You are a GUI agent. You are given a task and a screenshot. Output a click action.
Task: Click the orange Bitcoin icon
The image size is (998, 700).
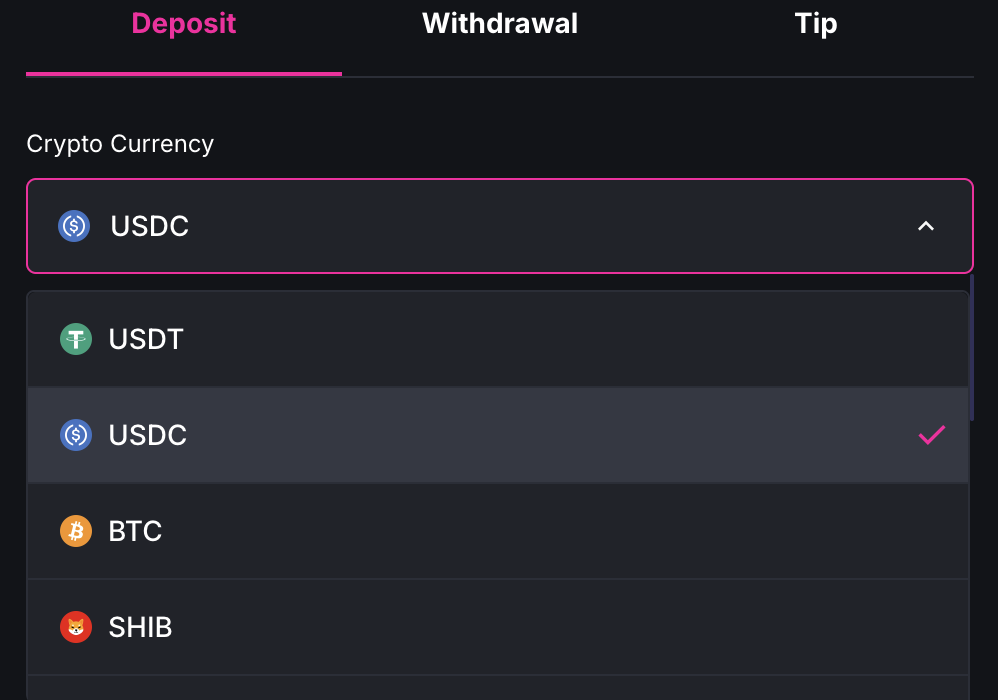(76, 531)
